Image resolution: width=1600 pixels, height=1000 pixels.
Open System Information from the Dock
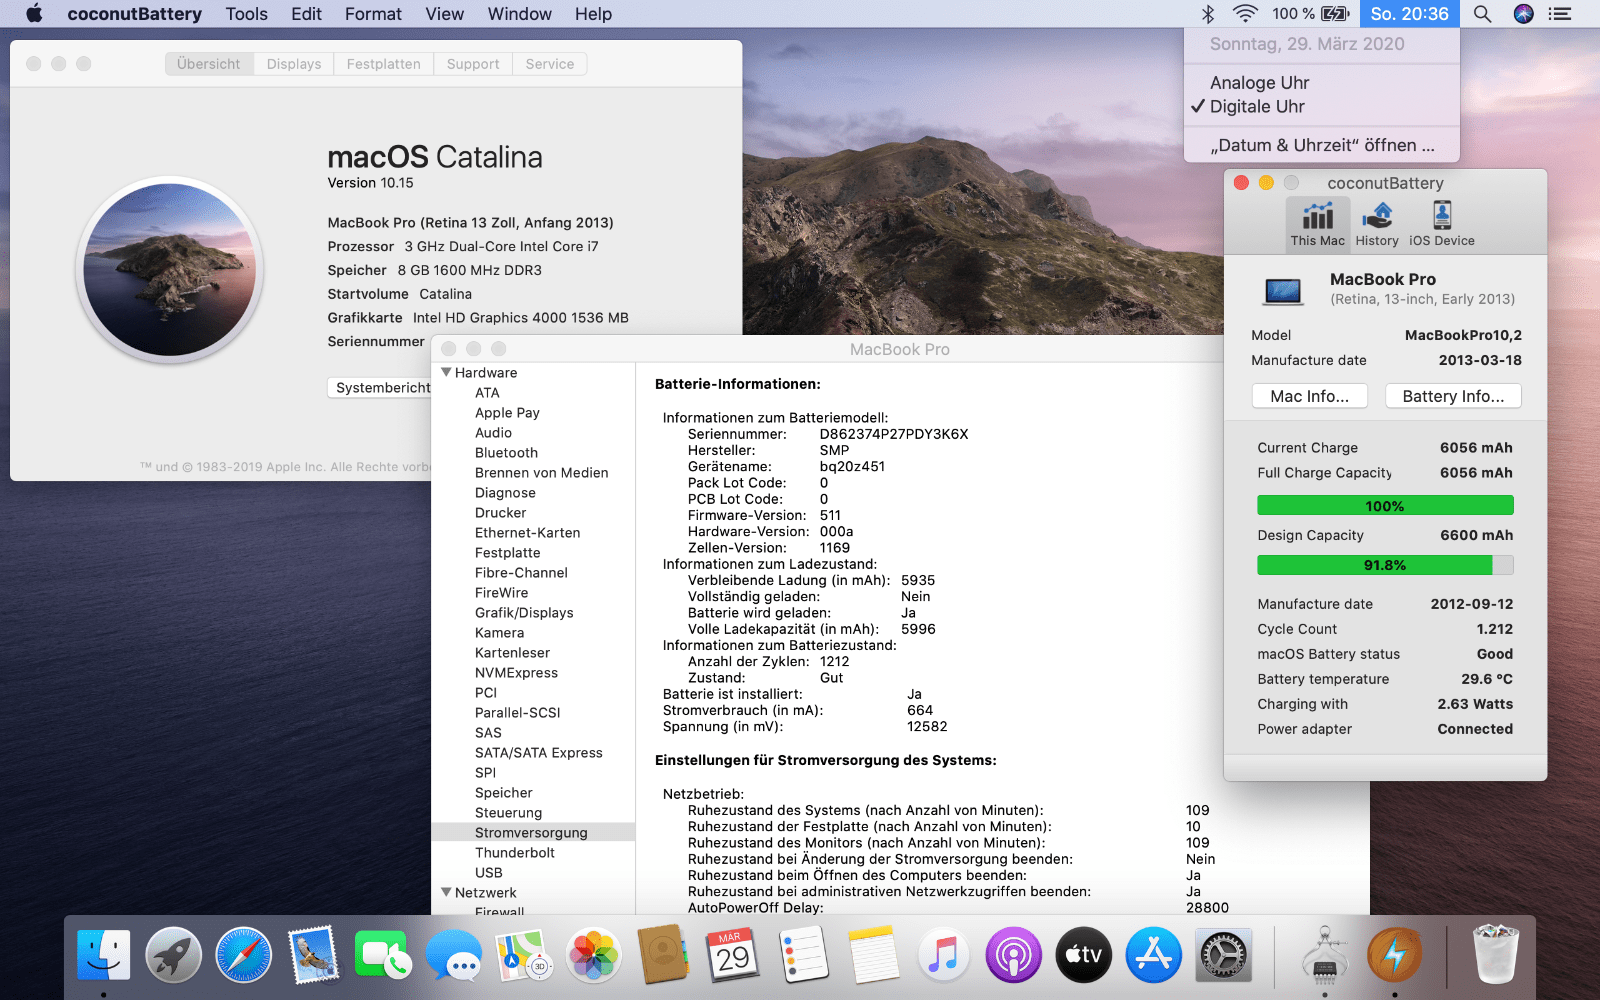coord(1325,955)
